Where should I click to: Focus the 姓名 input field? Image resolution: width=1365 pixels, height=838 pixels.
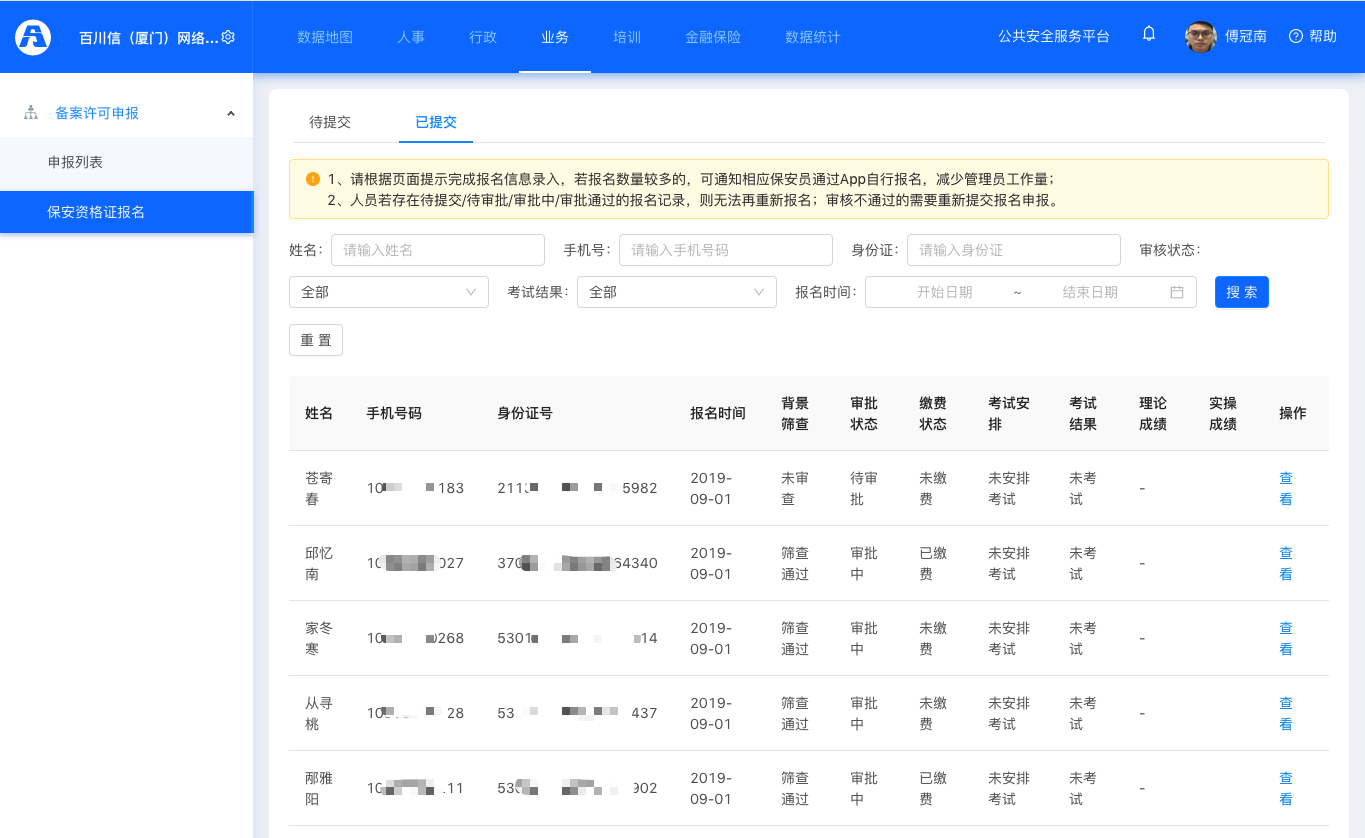point(438,250)
